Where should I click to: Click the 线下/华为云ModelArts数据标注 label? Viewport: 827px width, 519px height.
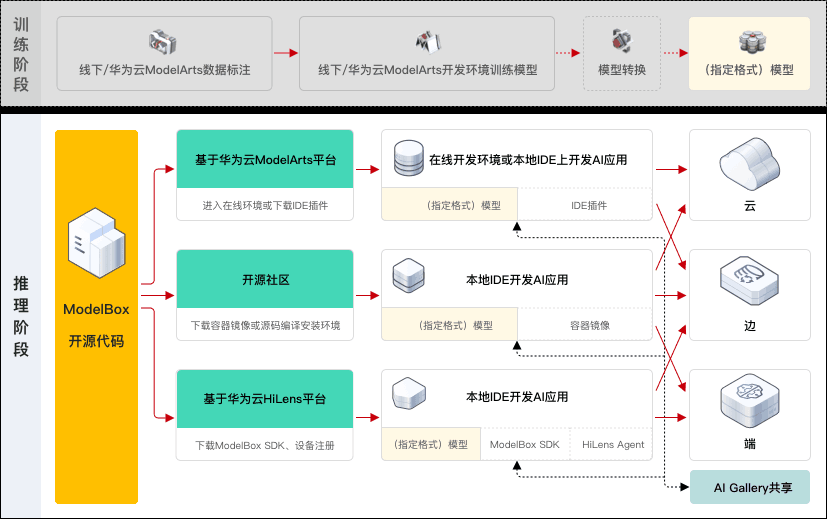pyautogui.click(x=165, y=70)
